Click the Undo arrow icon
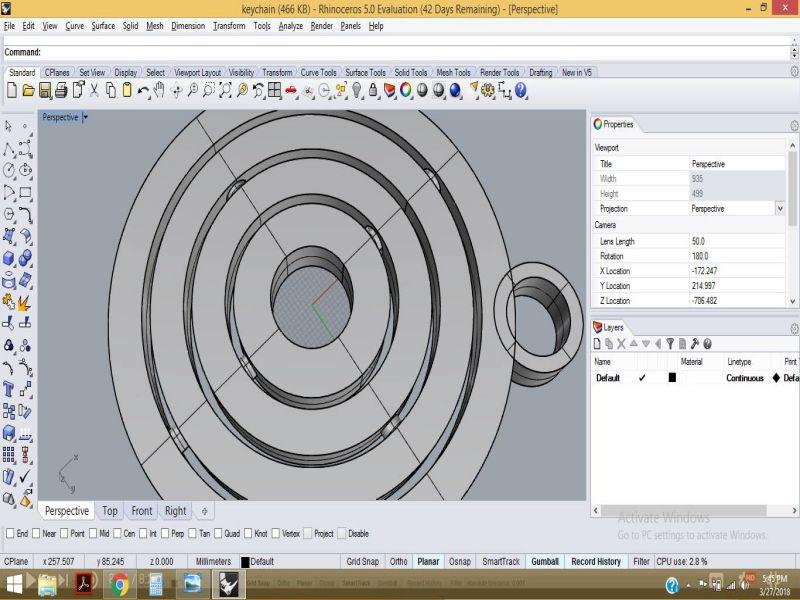 (144, 90)
